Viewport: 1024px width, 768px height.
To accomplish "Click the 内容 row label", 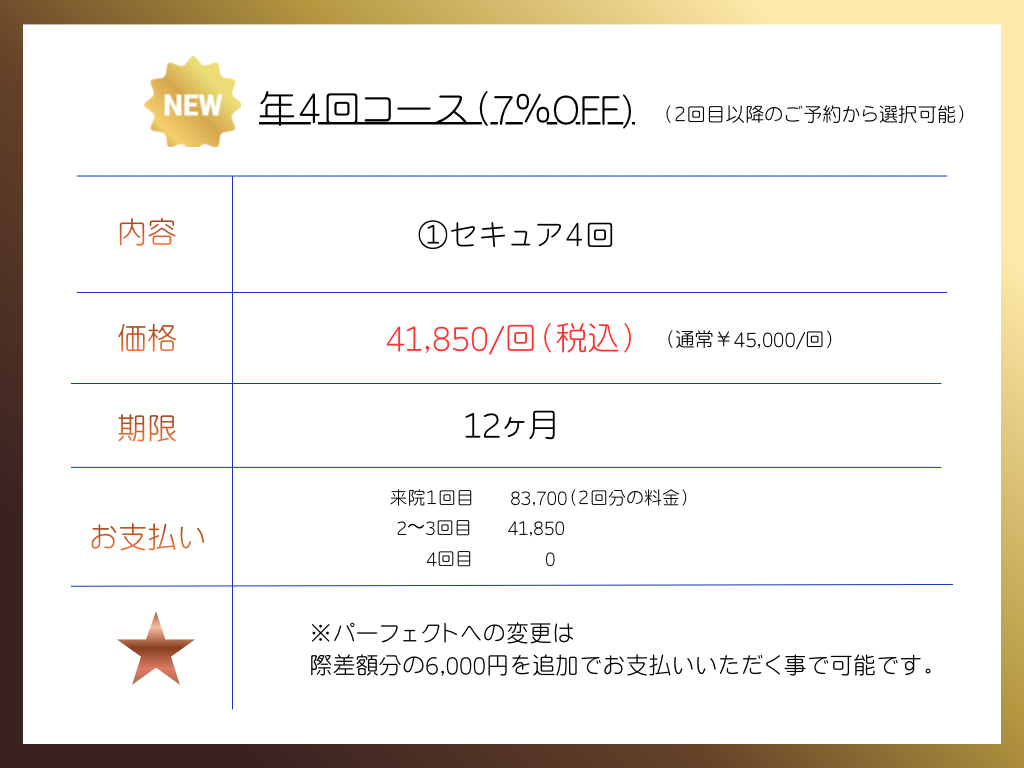I will 147,233.
